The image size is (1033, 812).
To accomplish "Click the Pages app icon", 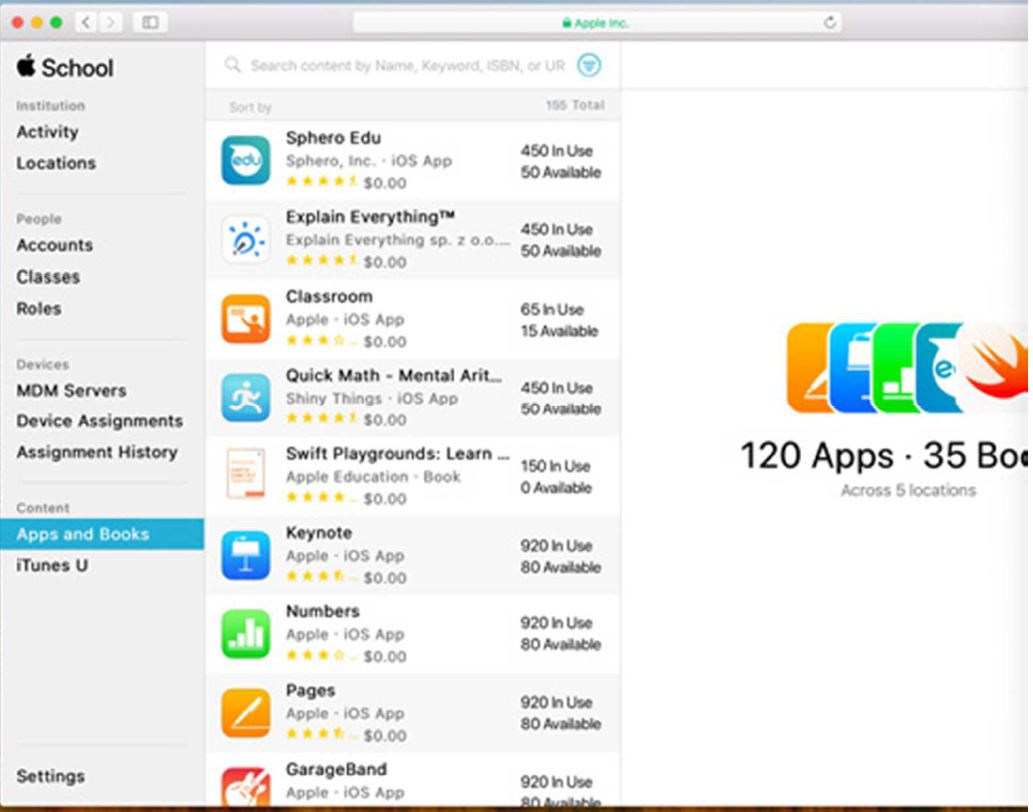I will 245,713.
